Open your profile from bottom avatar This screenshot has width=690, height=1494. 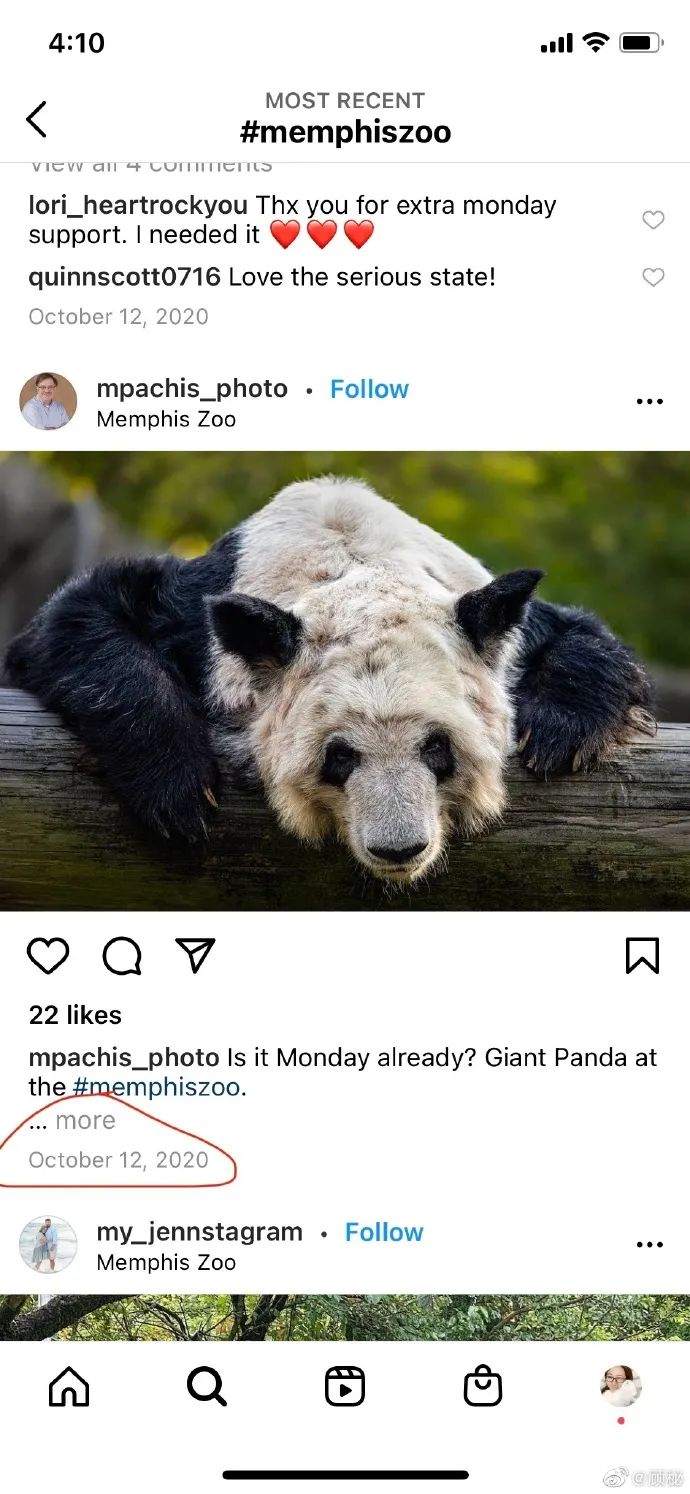621,1387
